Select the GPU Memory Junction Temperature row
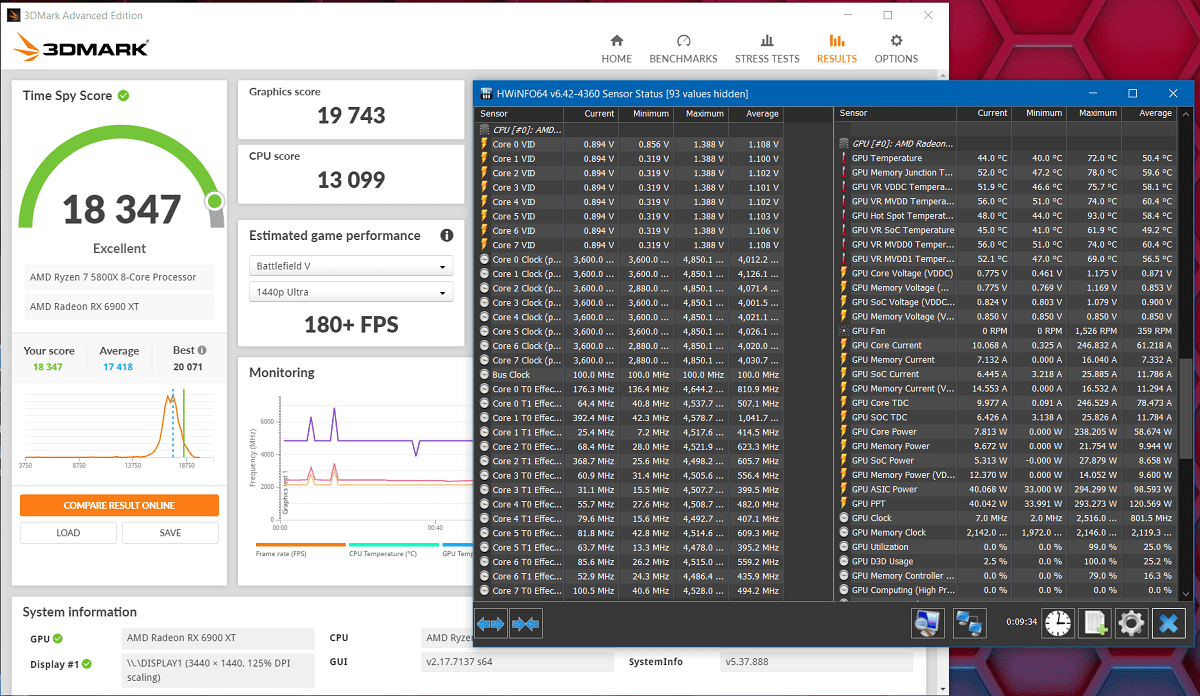 tap(1006, 173)
